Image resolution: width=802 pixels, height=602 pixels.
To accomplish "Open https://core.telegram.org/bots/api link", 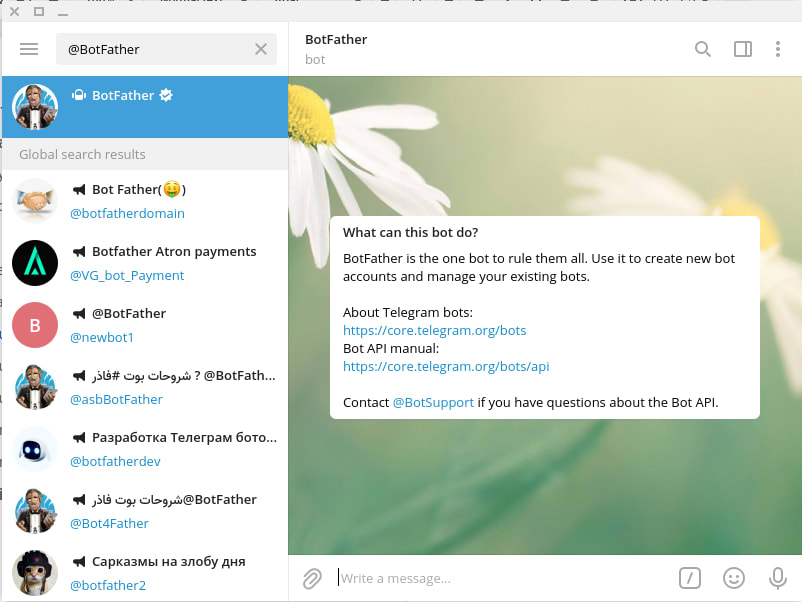I will tap(446, 366).
